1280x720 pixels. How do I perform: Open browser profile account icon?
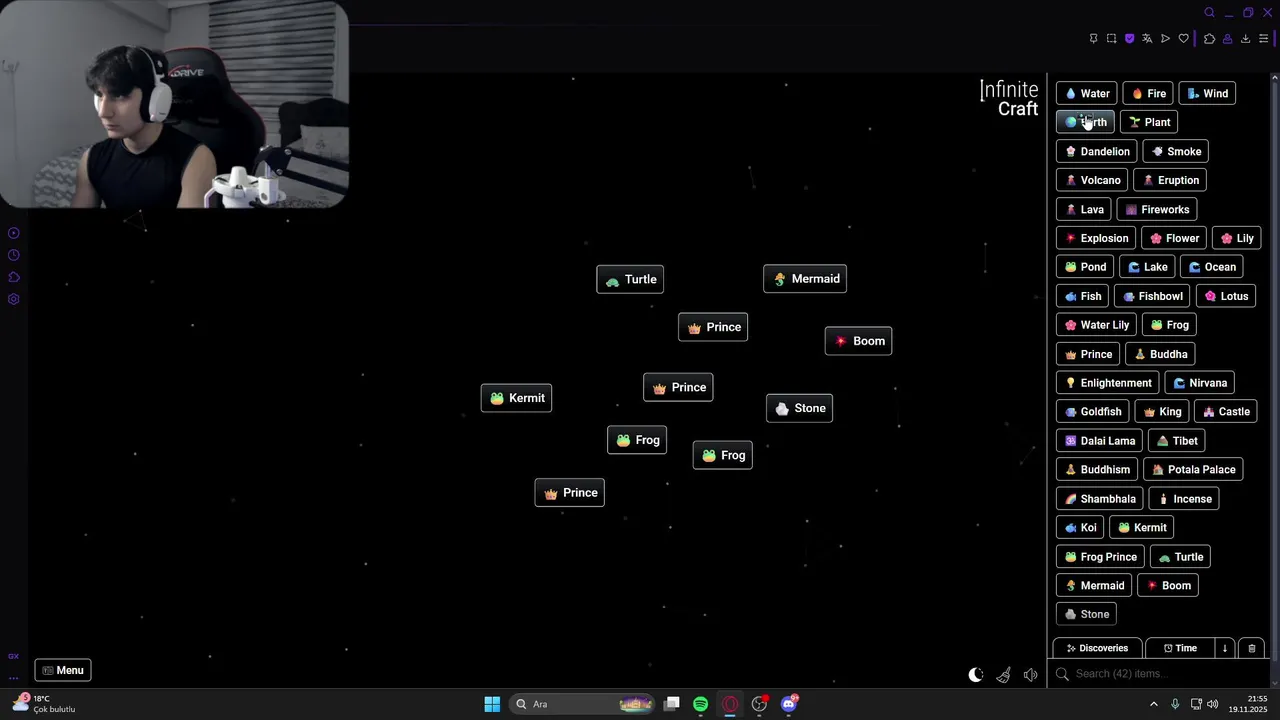coord(1227,39)
